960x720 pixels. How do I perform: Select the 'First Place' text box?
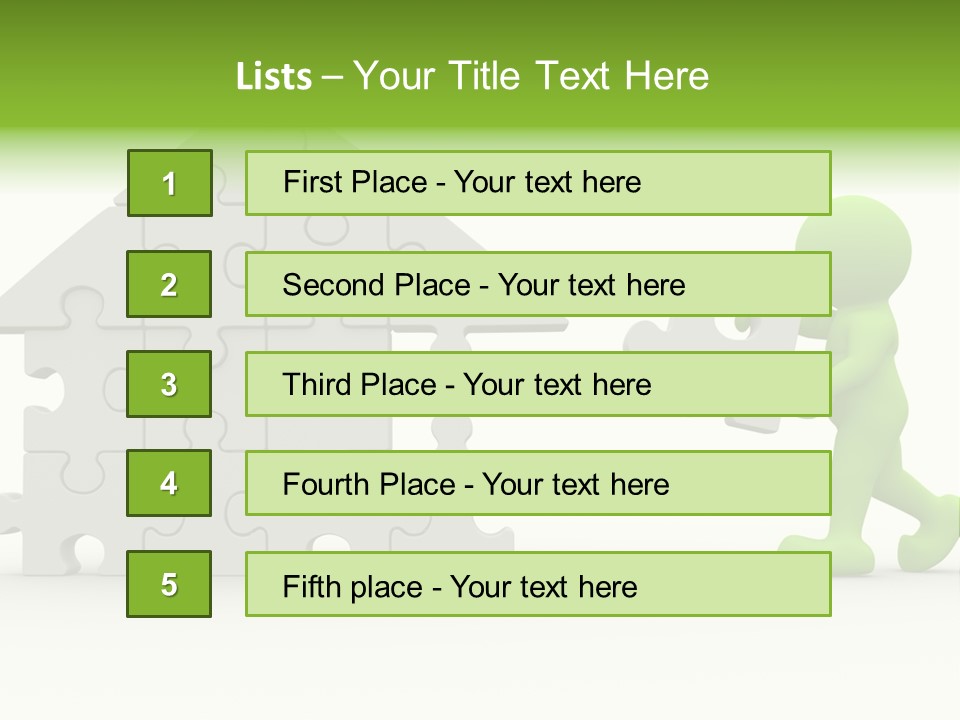(x=538, y=183)
